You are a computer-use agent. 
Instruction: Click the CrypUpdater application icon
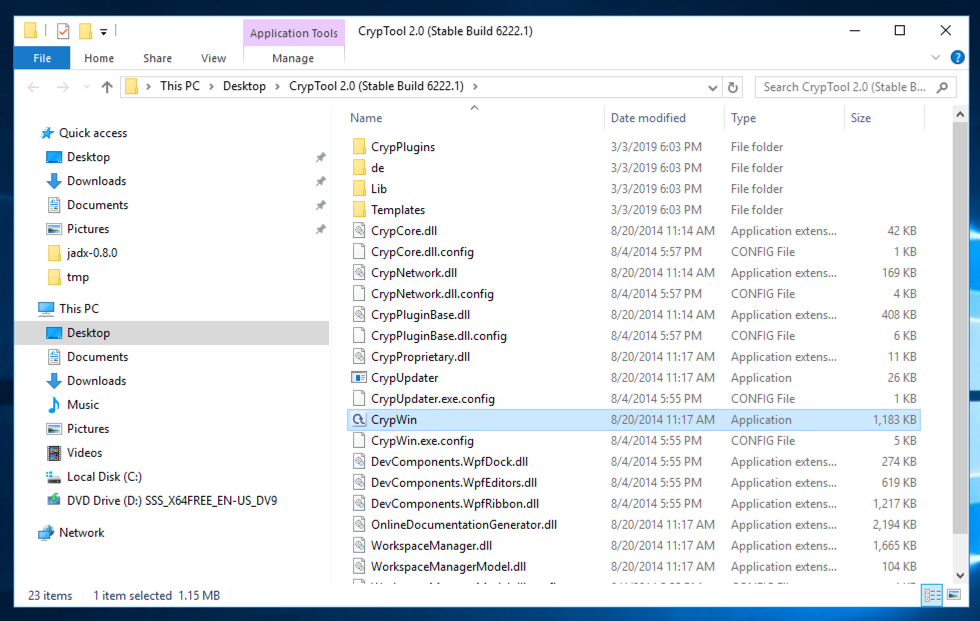[359, 378]
